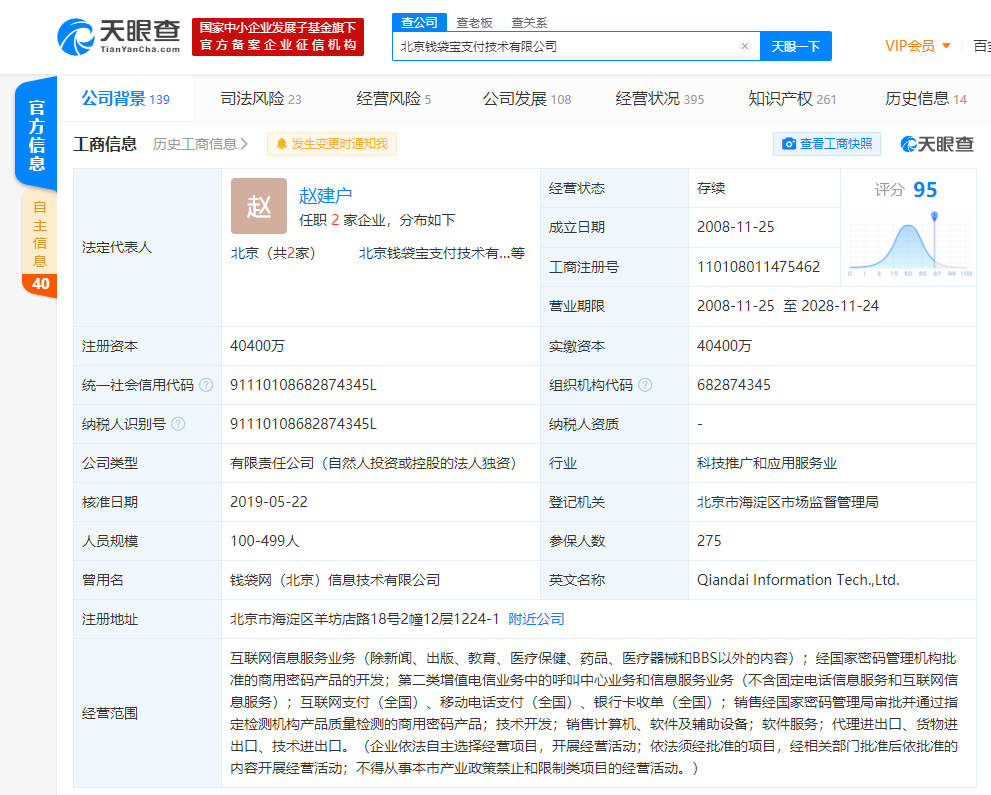Screen dimensions: 991x795
Task: Click the score 95 value
Action: (x=925, y=189)
